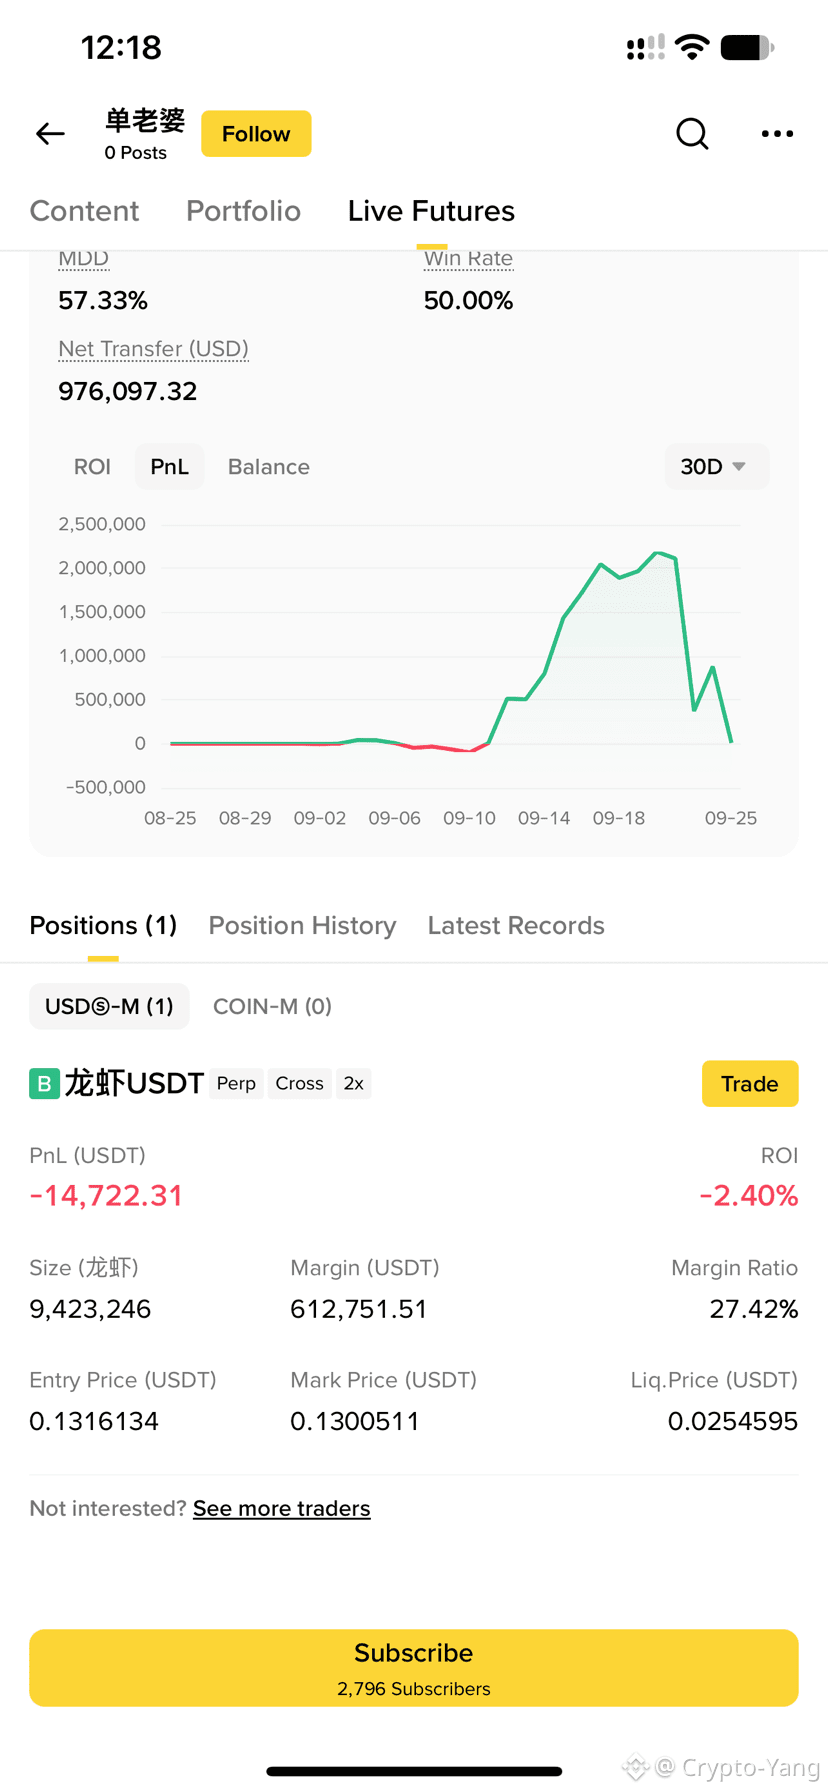Select the PnL chart mode
The height and width of the screenshot is (1792, 828).
coord(169,467)
